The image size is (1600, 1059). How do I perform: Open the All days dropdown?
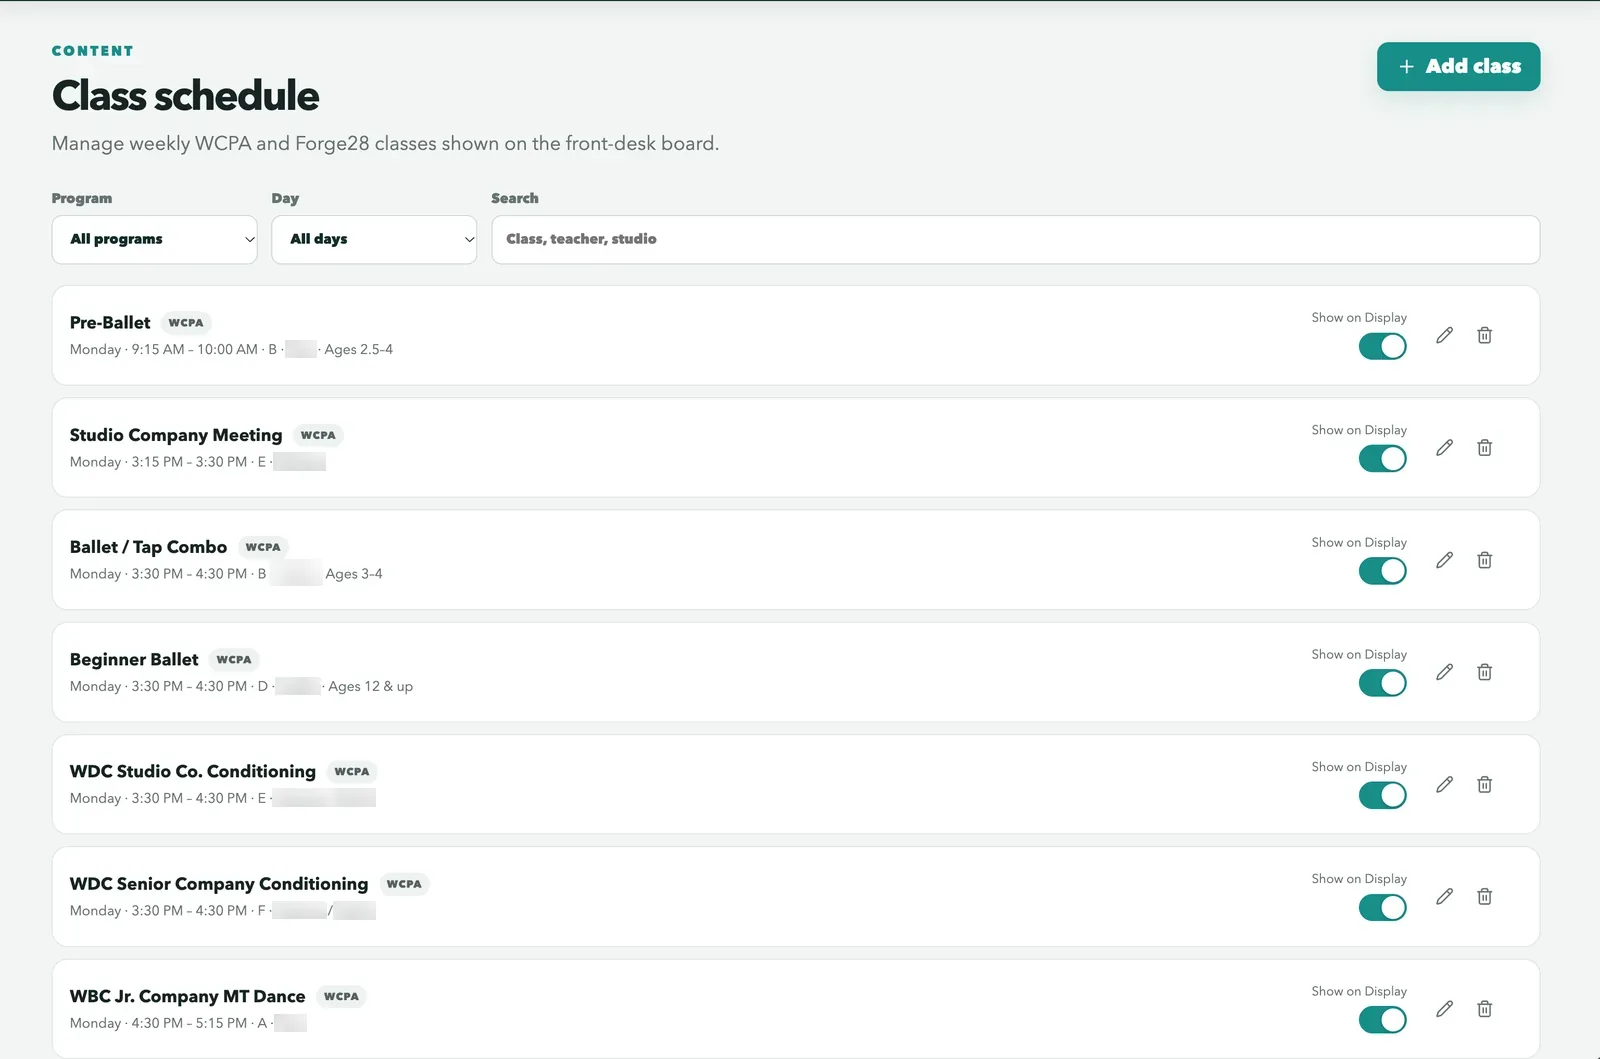tap(374, 240)
